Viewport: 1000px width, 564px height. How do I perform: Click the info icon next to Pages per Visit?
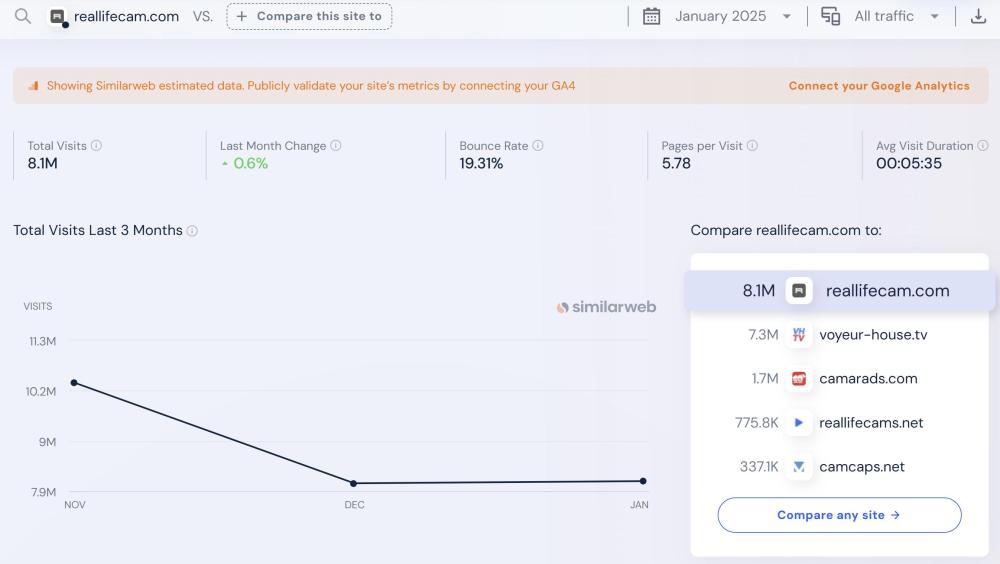coord(752,146)
